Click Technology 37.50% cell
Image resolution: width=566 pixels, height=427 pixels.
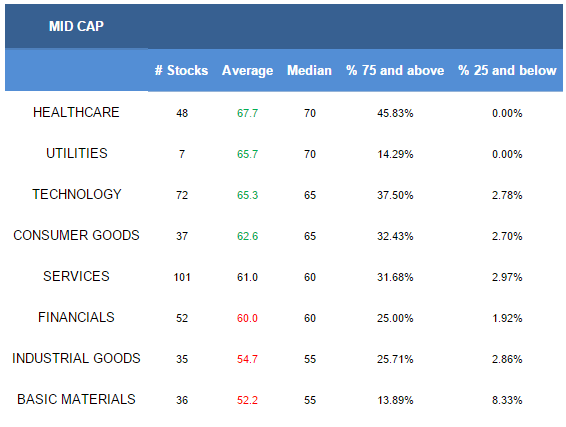[395, 195]
